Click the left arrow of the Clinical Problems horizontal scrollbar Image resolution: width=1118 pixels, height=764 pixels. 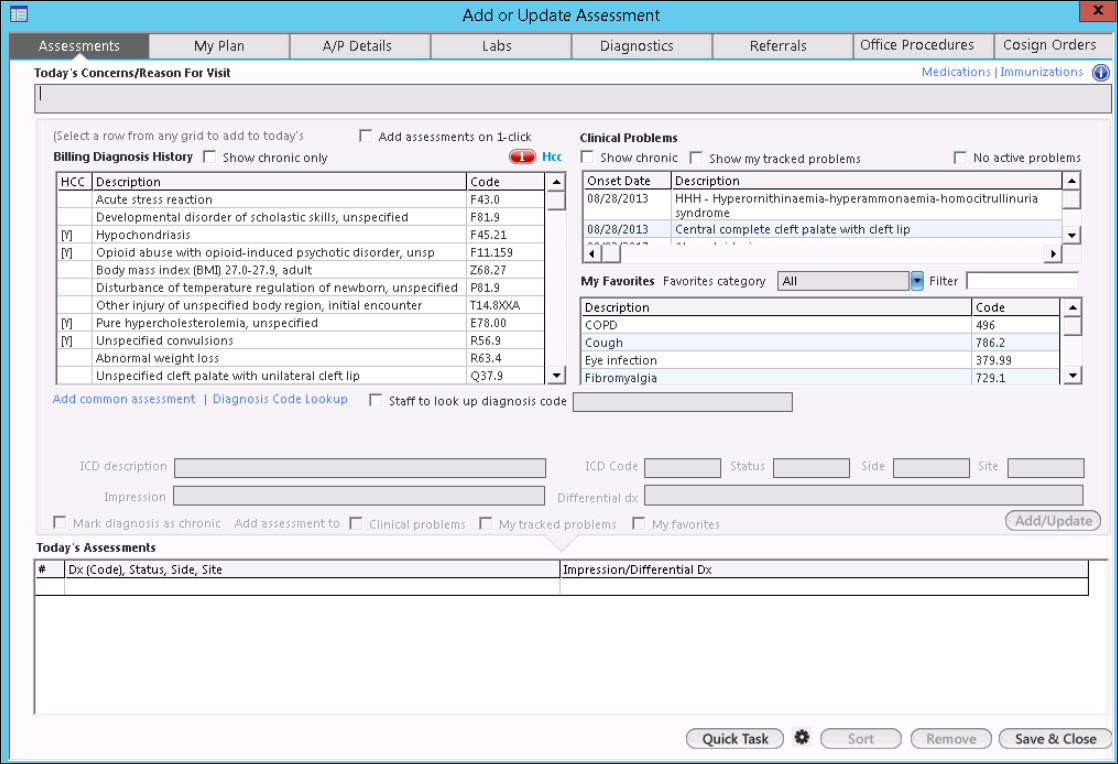(592, 254)
